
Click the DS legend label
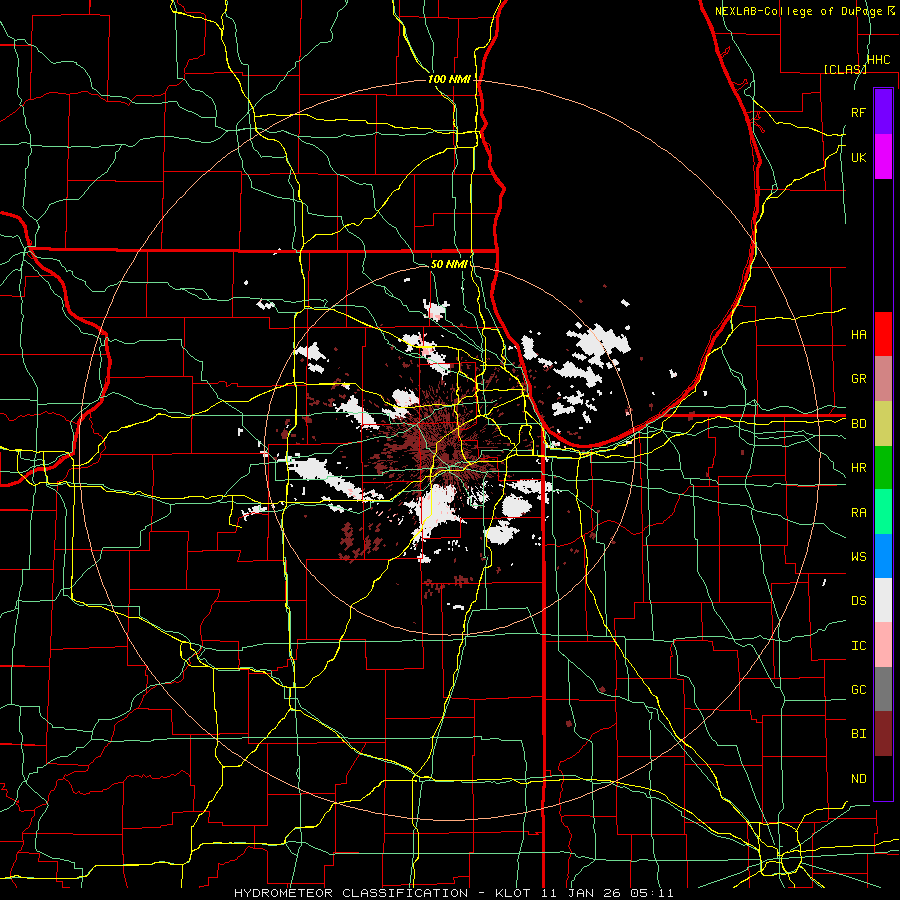(858, 601)
